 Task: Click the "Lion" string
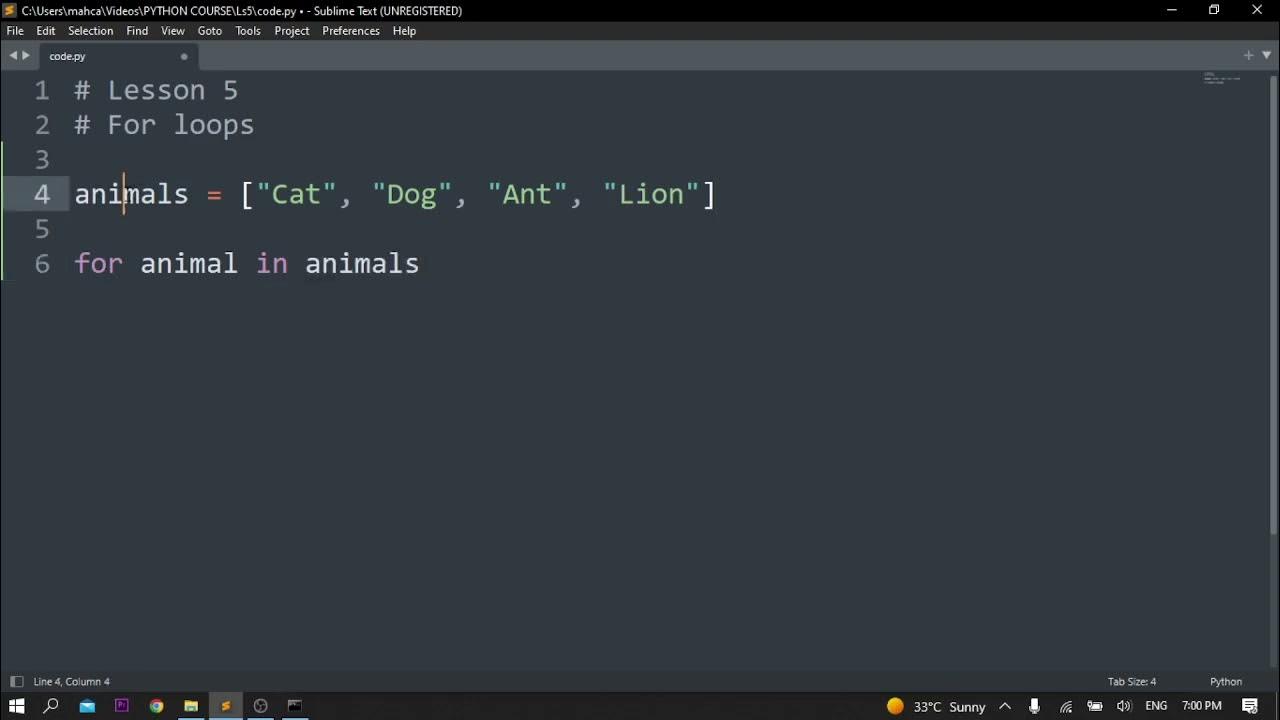pyautogui.click(x=651, y=194)
